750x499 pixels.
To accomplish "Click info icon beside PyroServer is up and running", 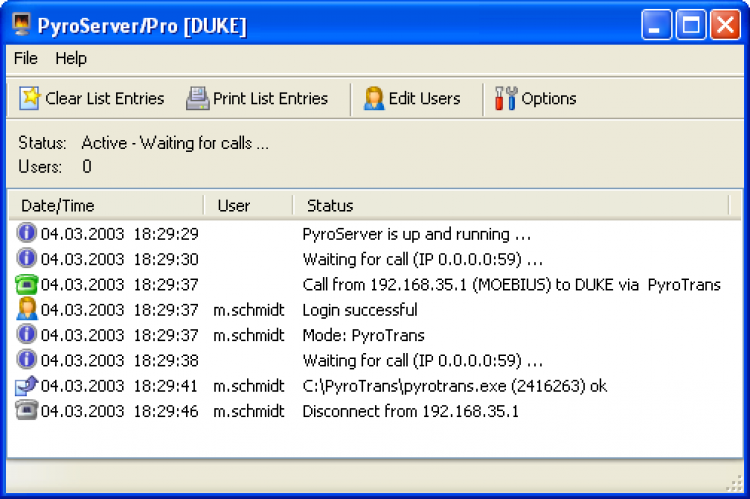I will coord(27,234).
